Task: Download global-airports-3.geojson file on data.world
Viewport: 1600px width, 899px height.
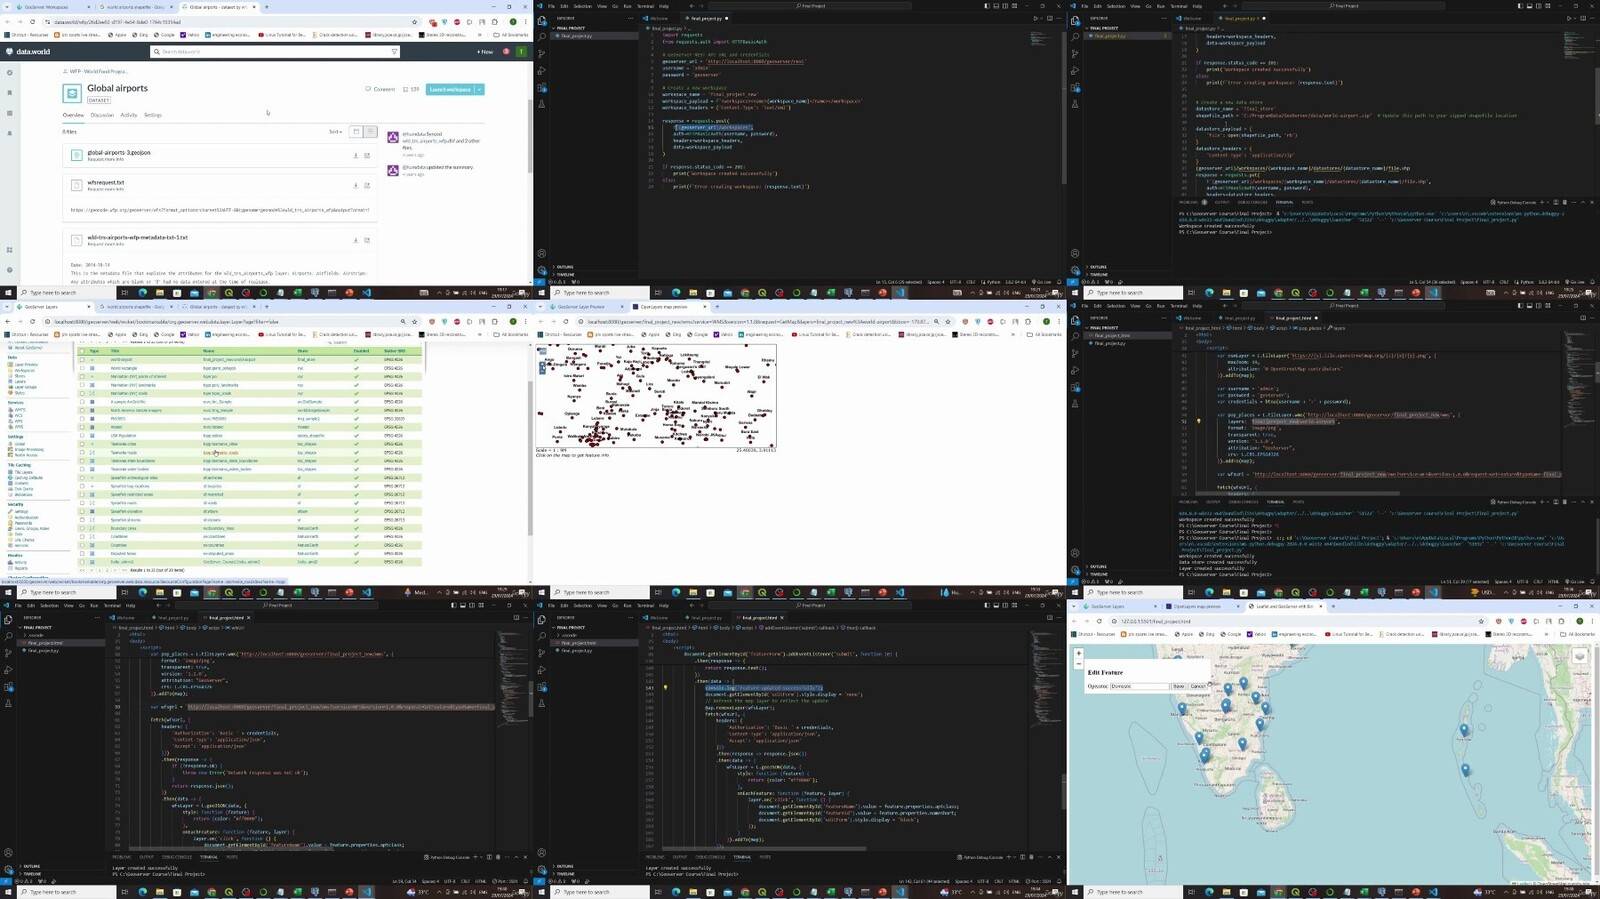Action: (356, 155)
